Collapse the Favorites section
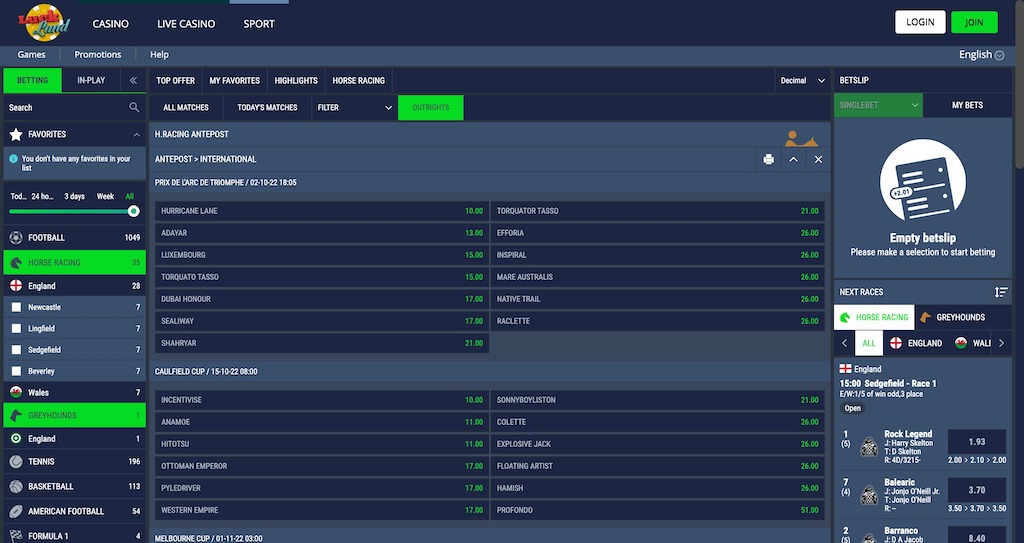 (136, 135)
